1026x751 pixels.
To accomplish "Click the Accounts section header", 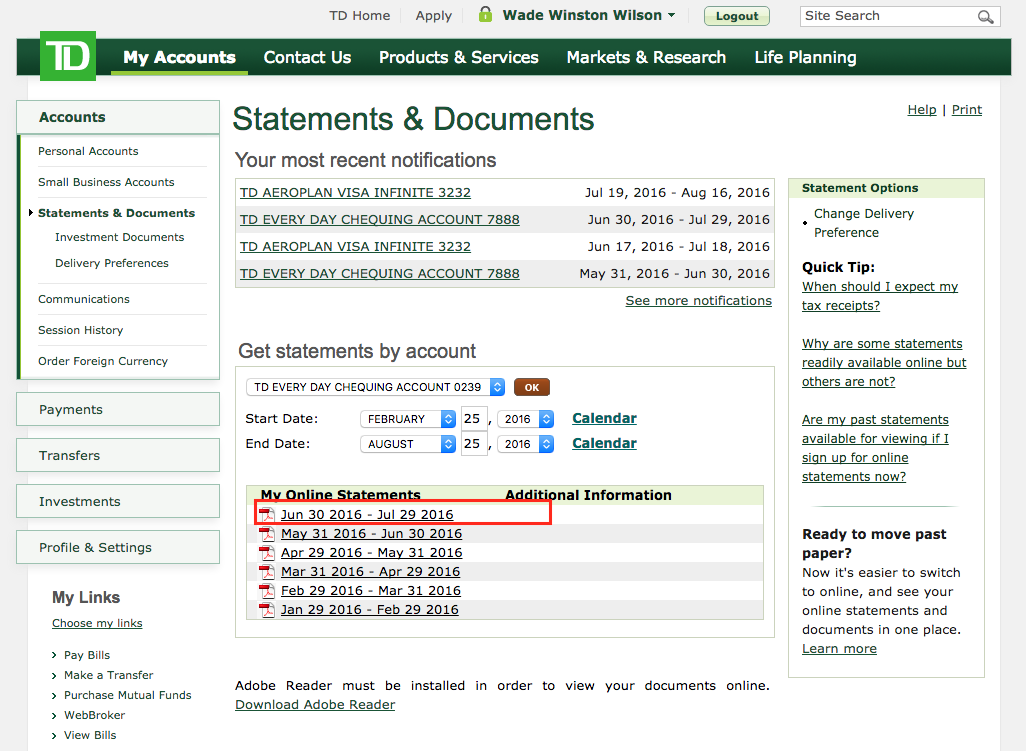I will pos(118,117).
